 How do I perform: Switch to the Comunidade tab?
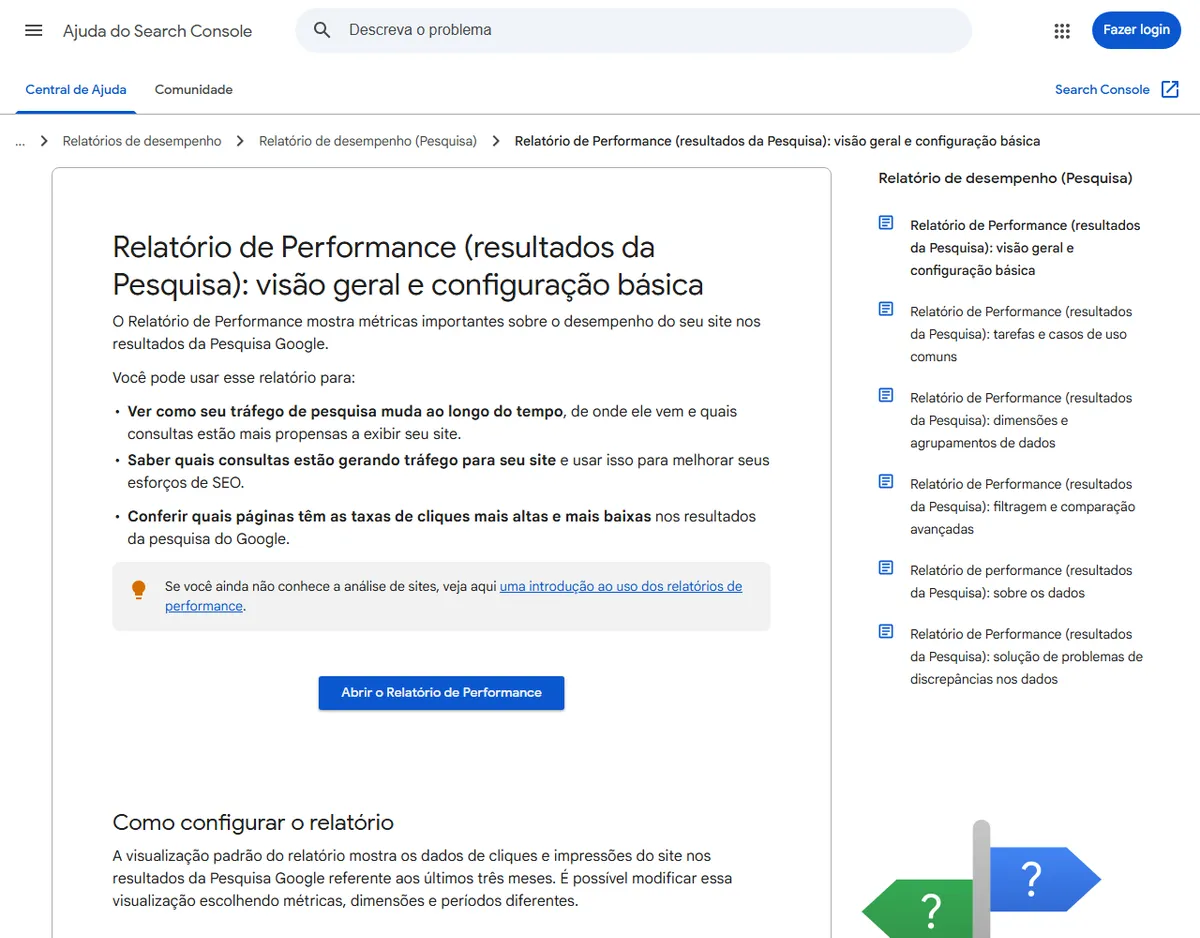tap(194, 89)
